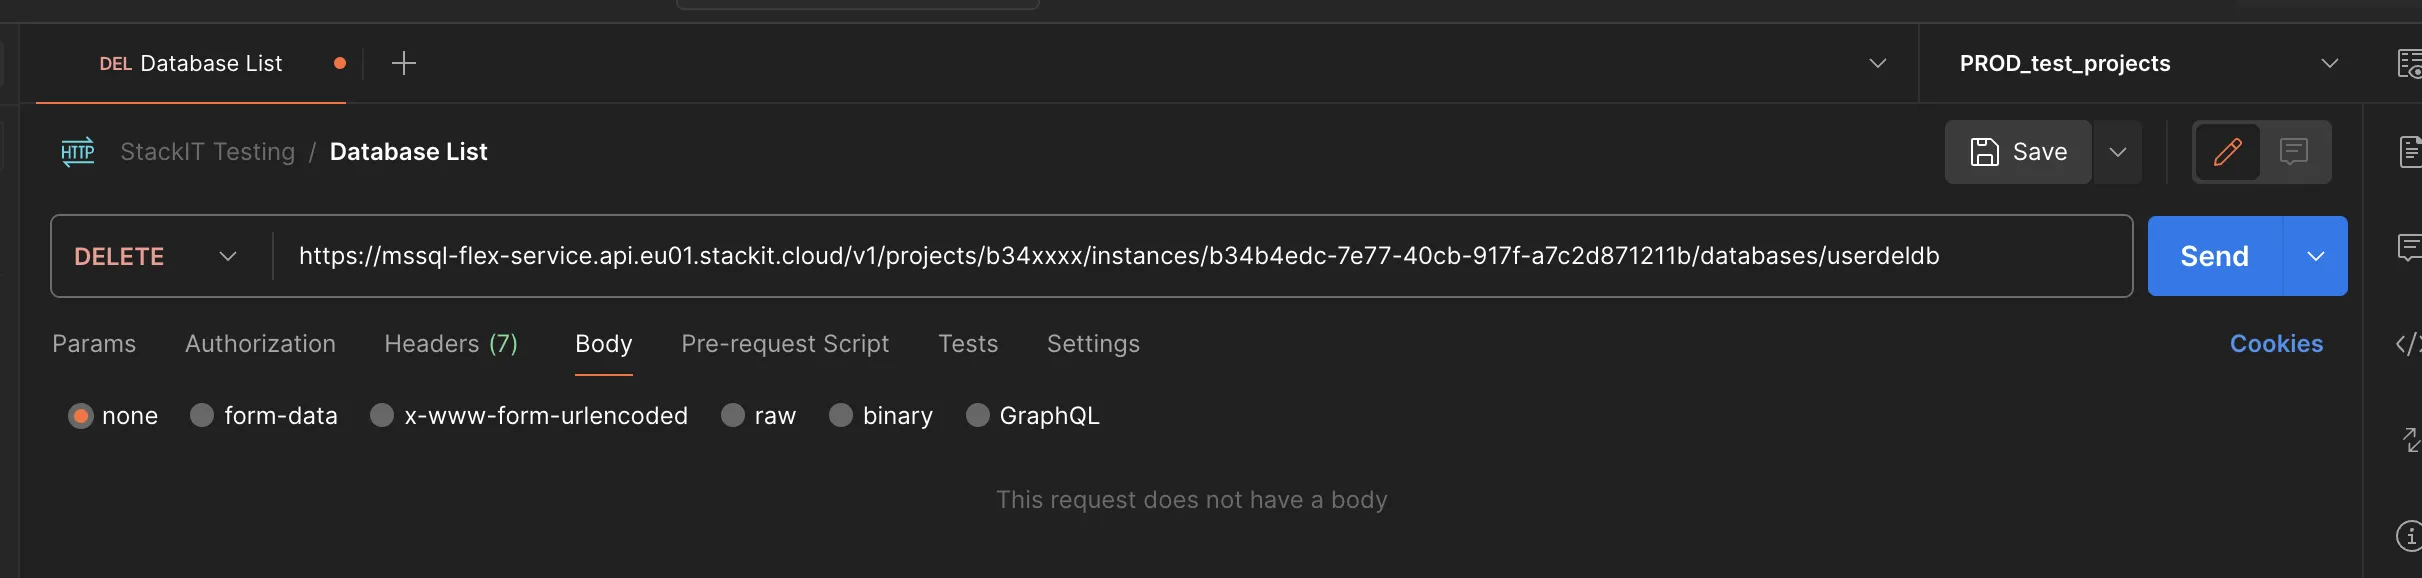Open the Headers (7) tab
Viewport: 2422px width, 578px height.
pos(451,344)
